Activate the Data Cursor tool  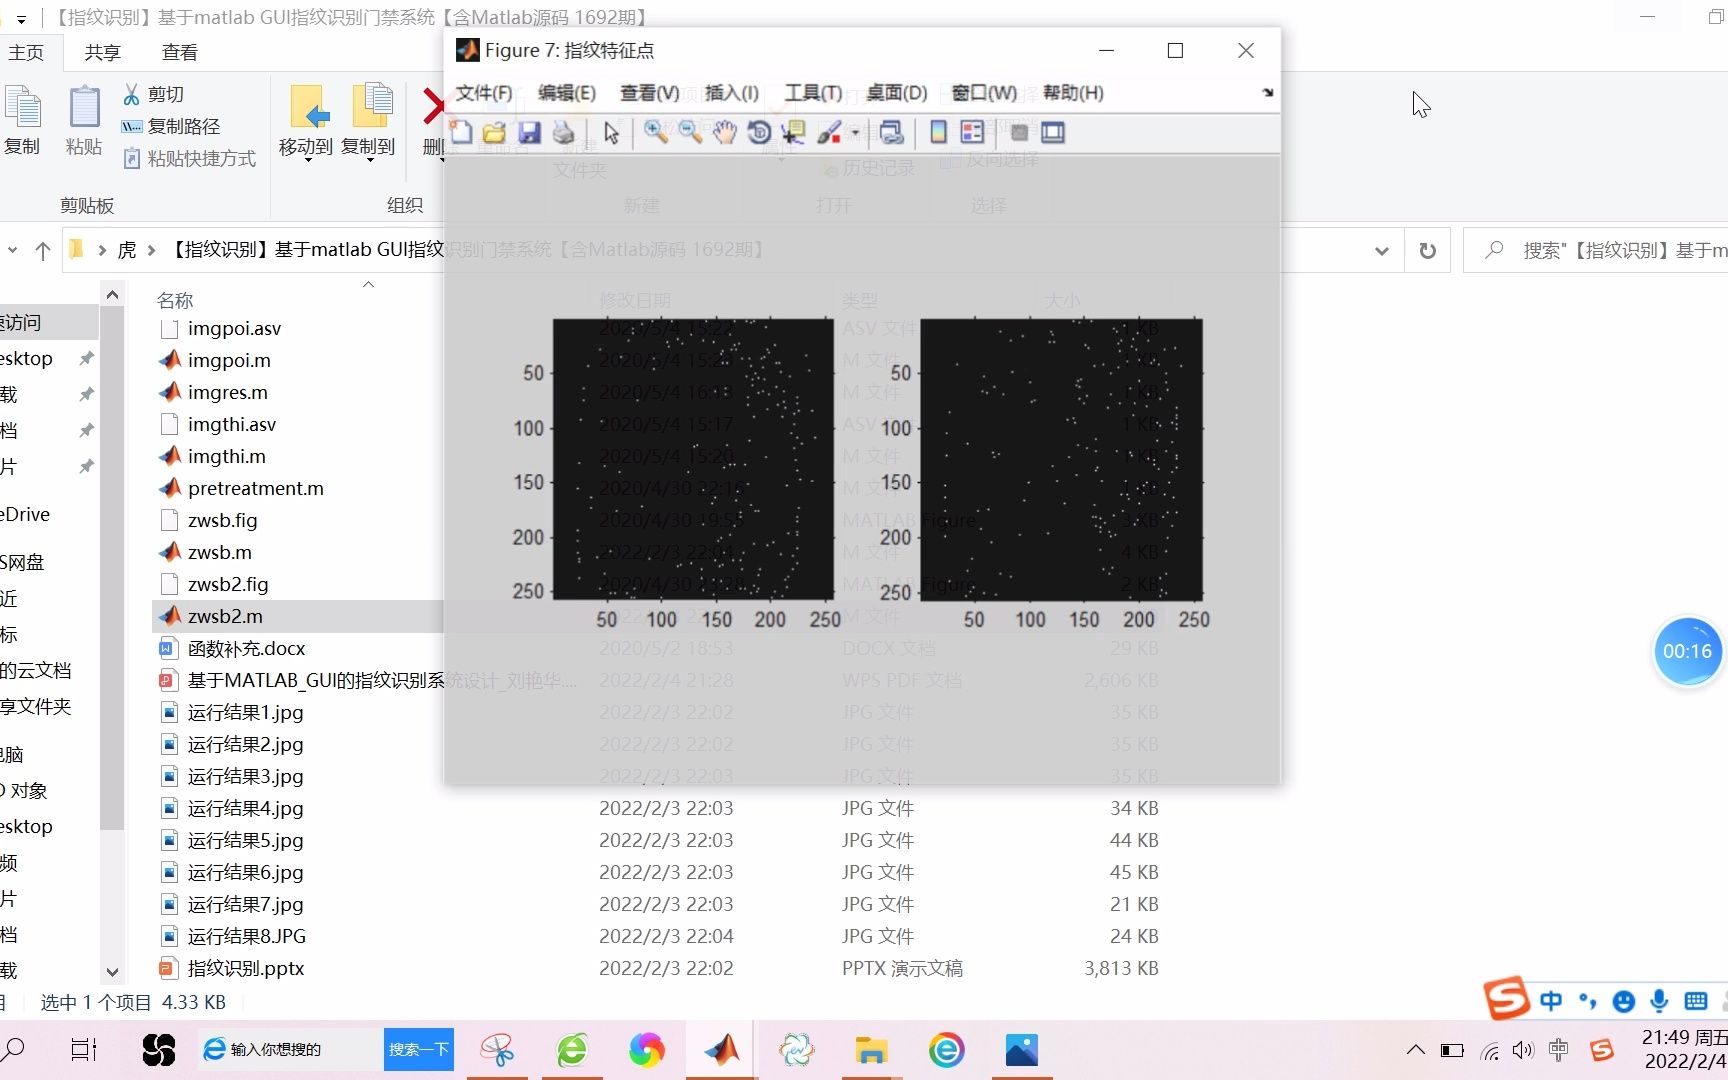point(792,132)
